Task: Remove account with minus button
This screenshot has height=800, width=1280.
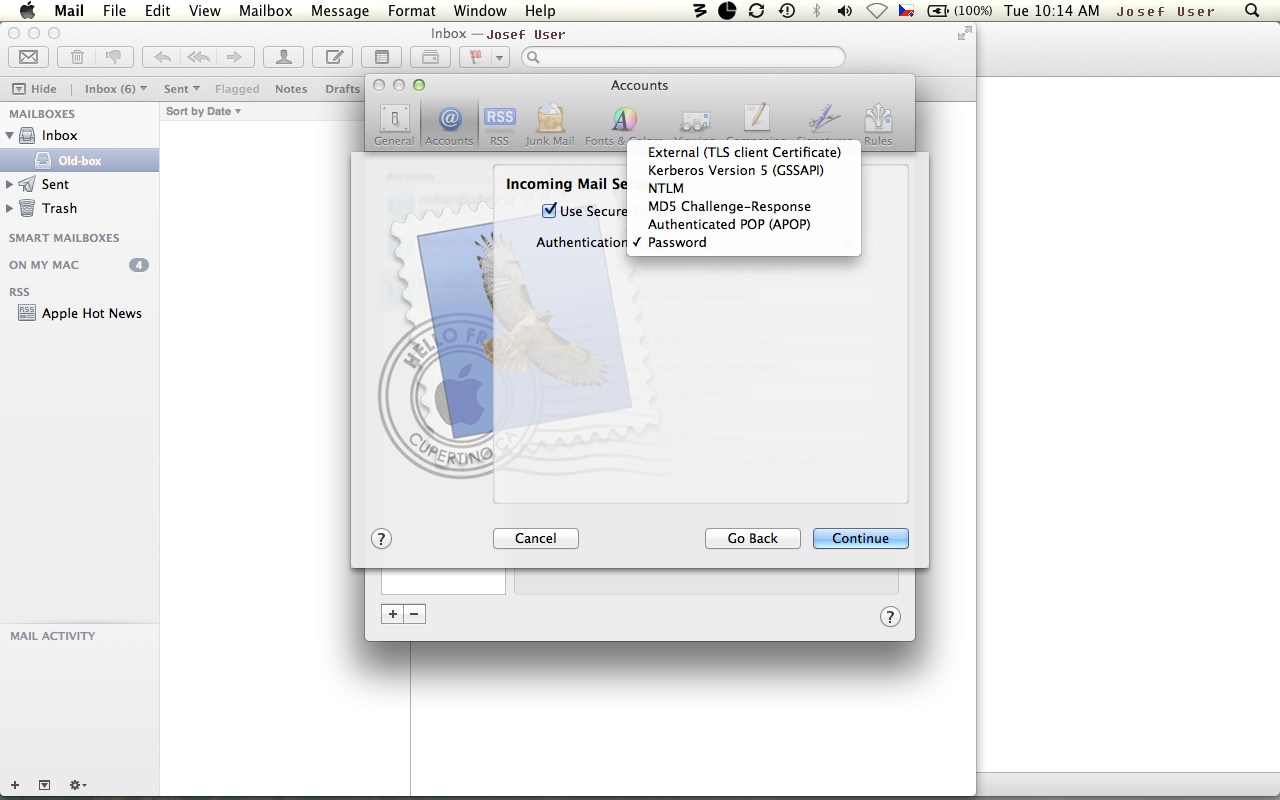Action: (415, 614)
